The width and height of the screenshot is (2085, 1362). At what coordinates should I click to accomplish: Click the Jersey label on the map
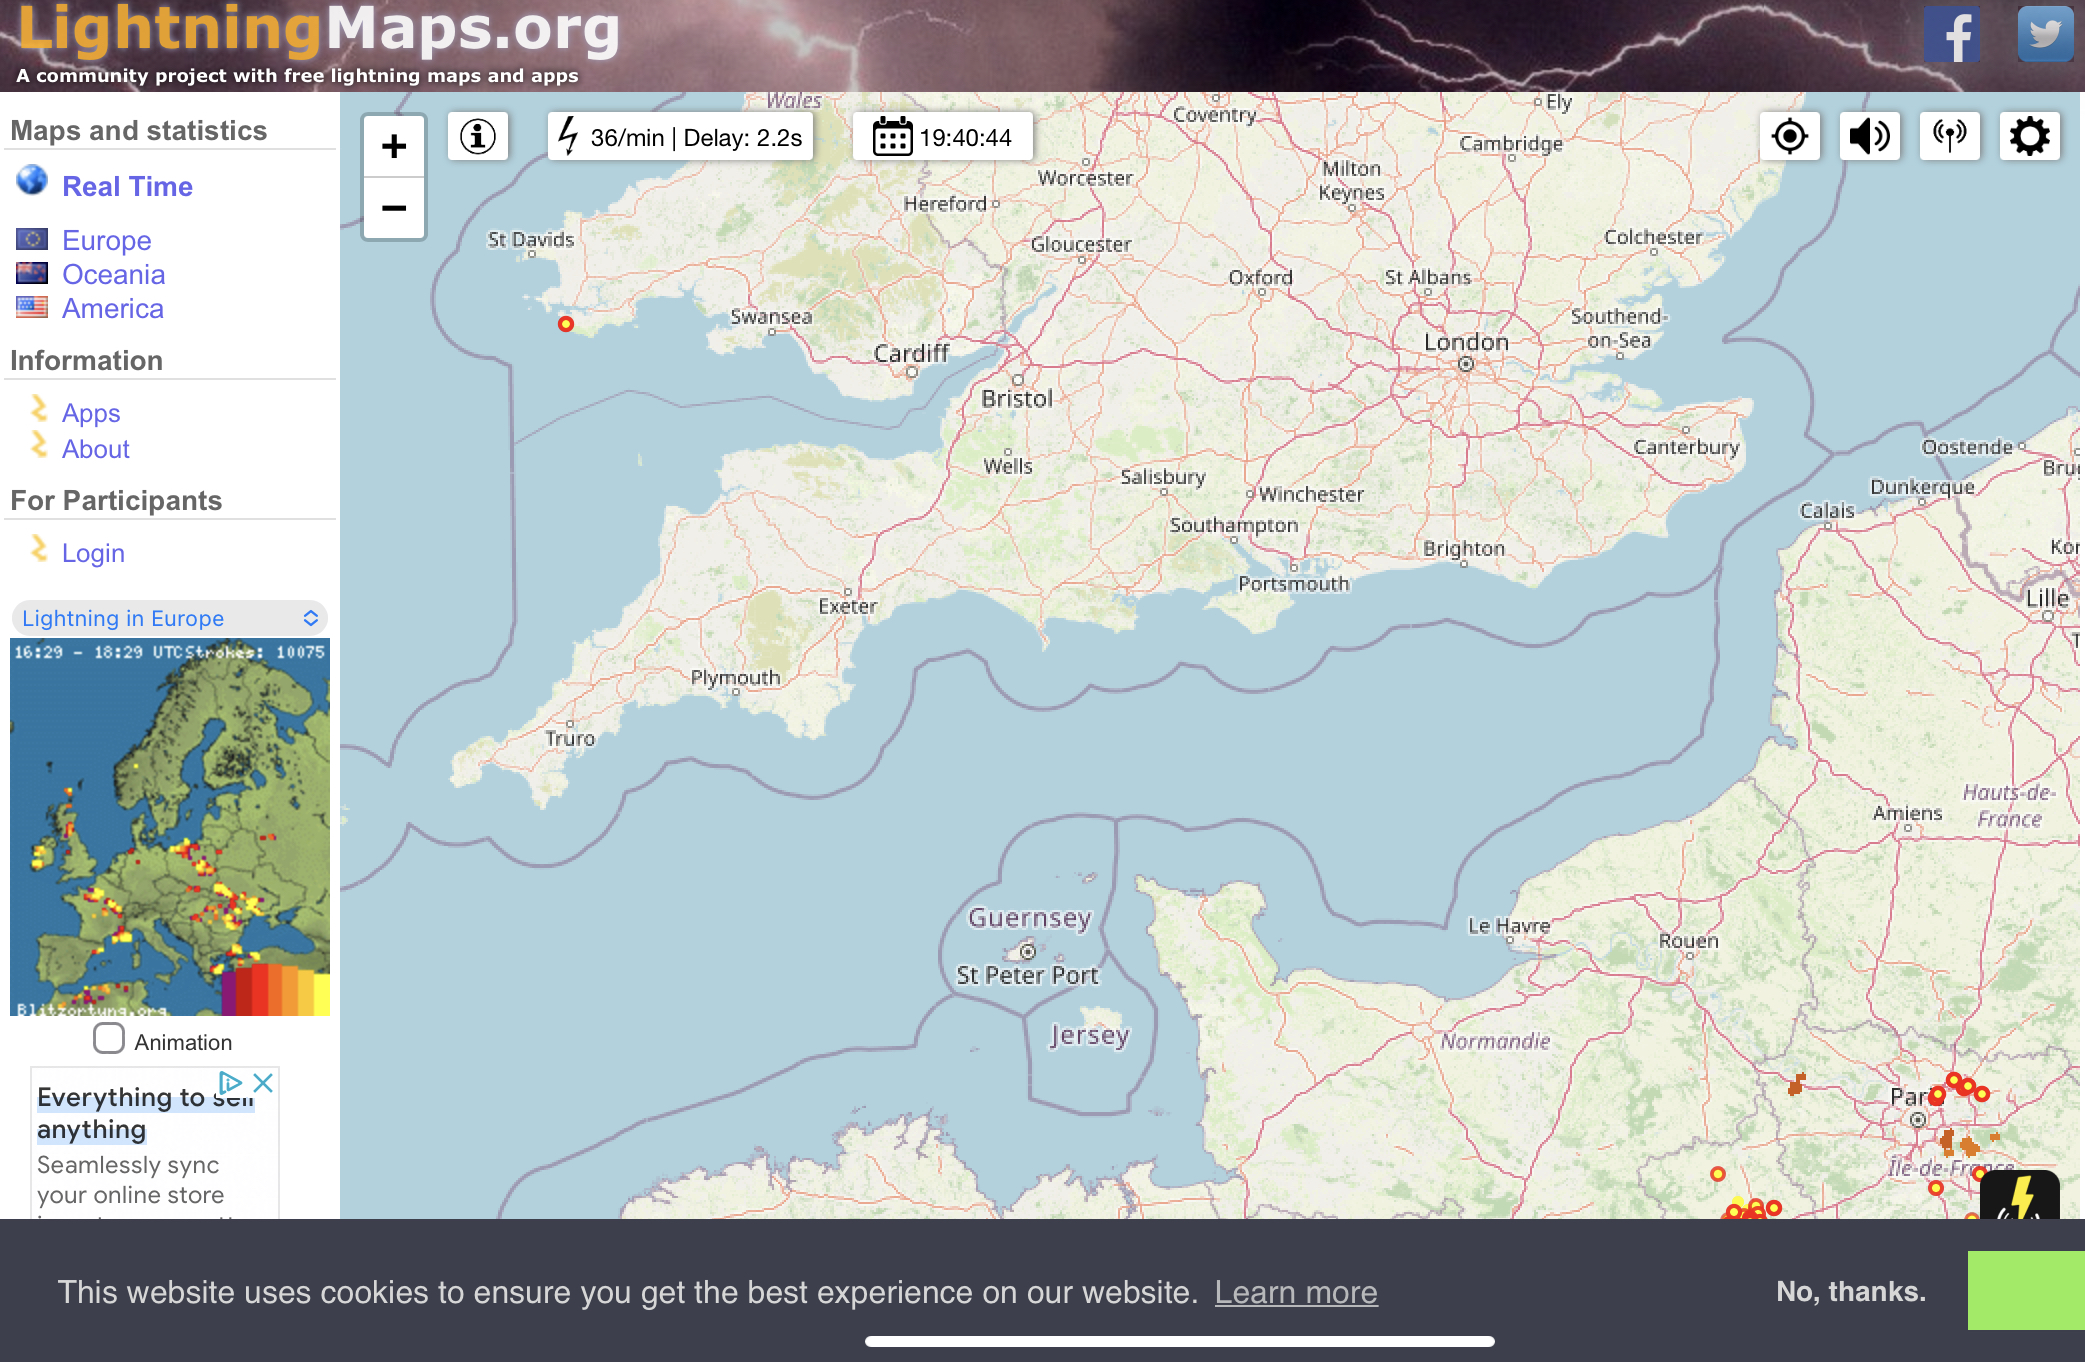coord(1089,1035)
